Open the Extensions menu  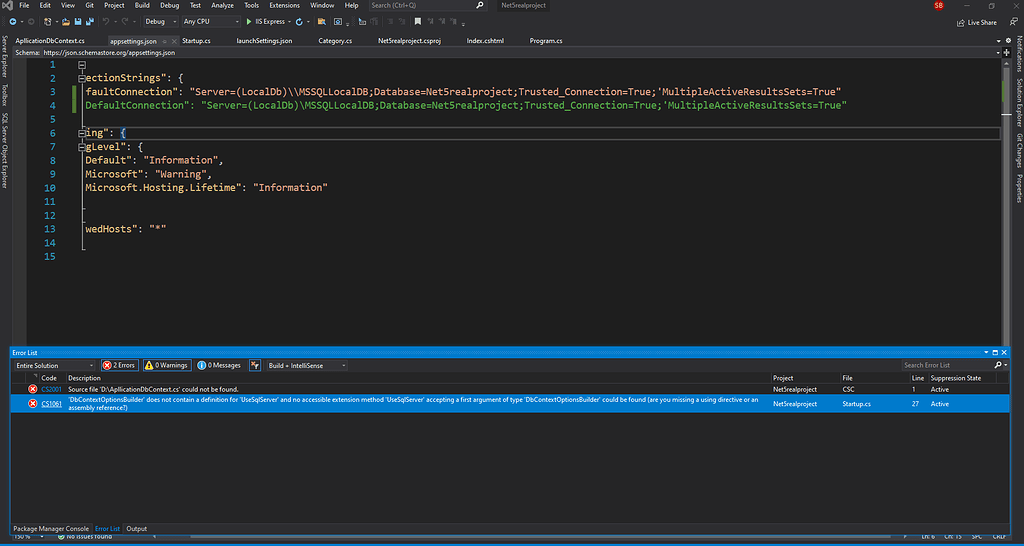tap(284, 6)
